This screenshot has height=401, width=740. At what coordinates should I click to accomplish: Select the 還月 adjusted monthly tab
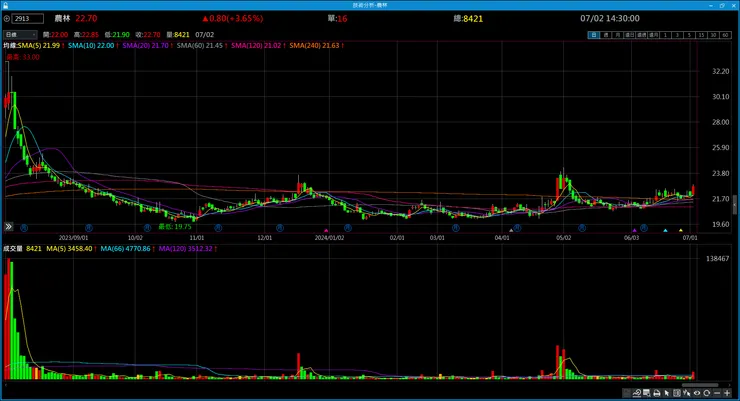pyautogui.click(x=654, y=35)
